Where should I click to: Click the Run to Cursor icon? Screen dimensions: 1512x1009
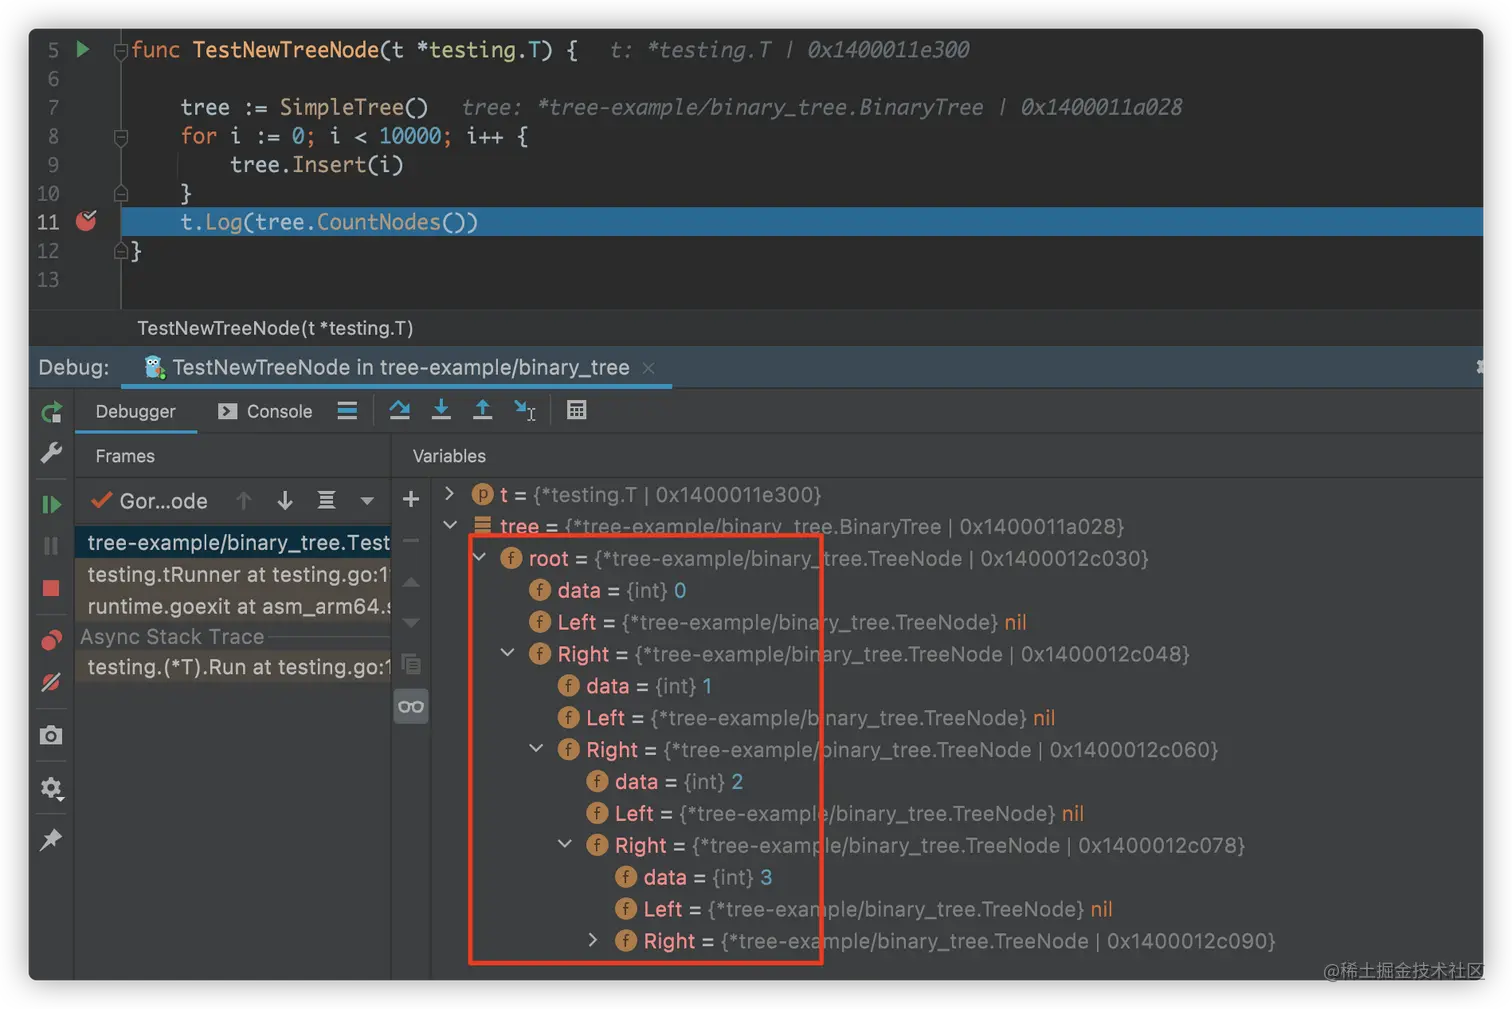[525, 410]
